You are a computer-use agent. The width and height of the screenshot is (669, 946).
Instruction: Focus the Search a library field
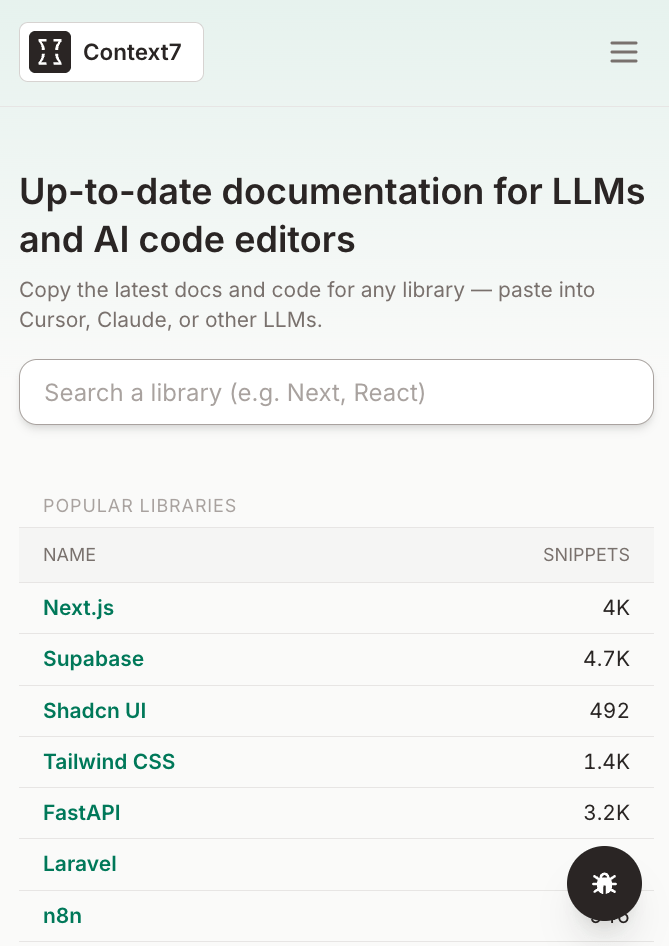click(x=336, y=392)
